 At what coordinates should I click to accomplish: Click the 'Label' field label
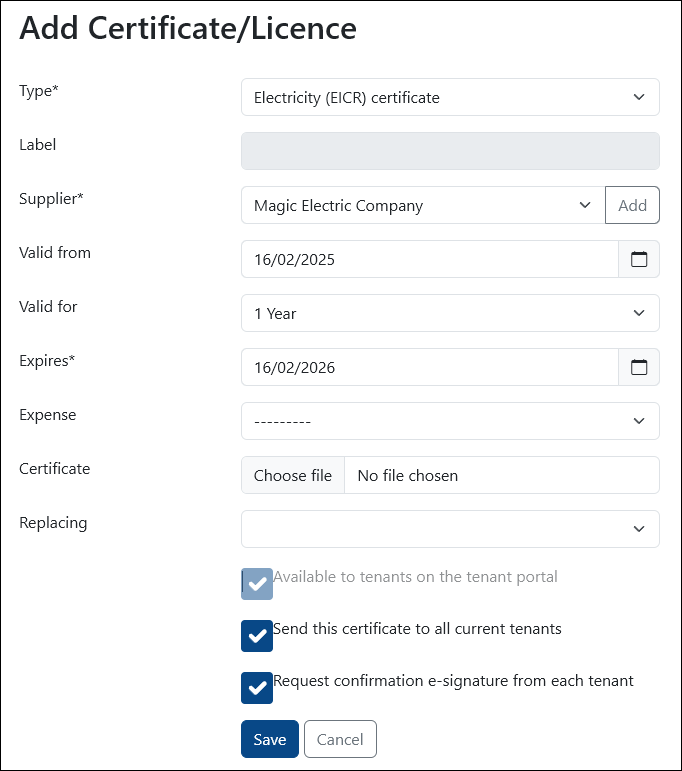pyautogui.click(x=38, y=145)
